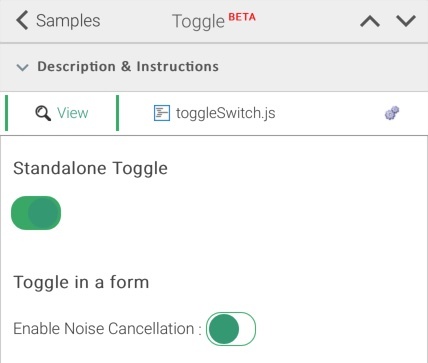Toggle the Enable Noise Cancellation switch
Viewport: 428px width, 363px height.
(x=231, y=329)
